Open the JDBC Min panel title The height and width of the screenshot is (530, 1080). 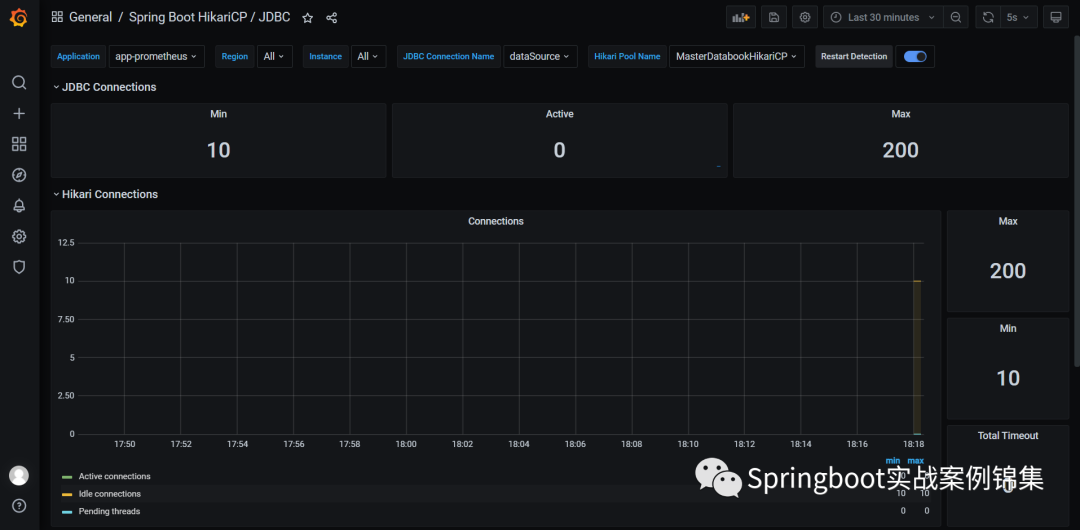pos(218,114)
